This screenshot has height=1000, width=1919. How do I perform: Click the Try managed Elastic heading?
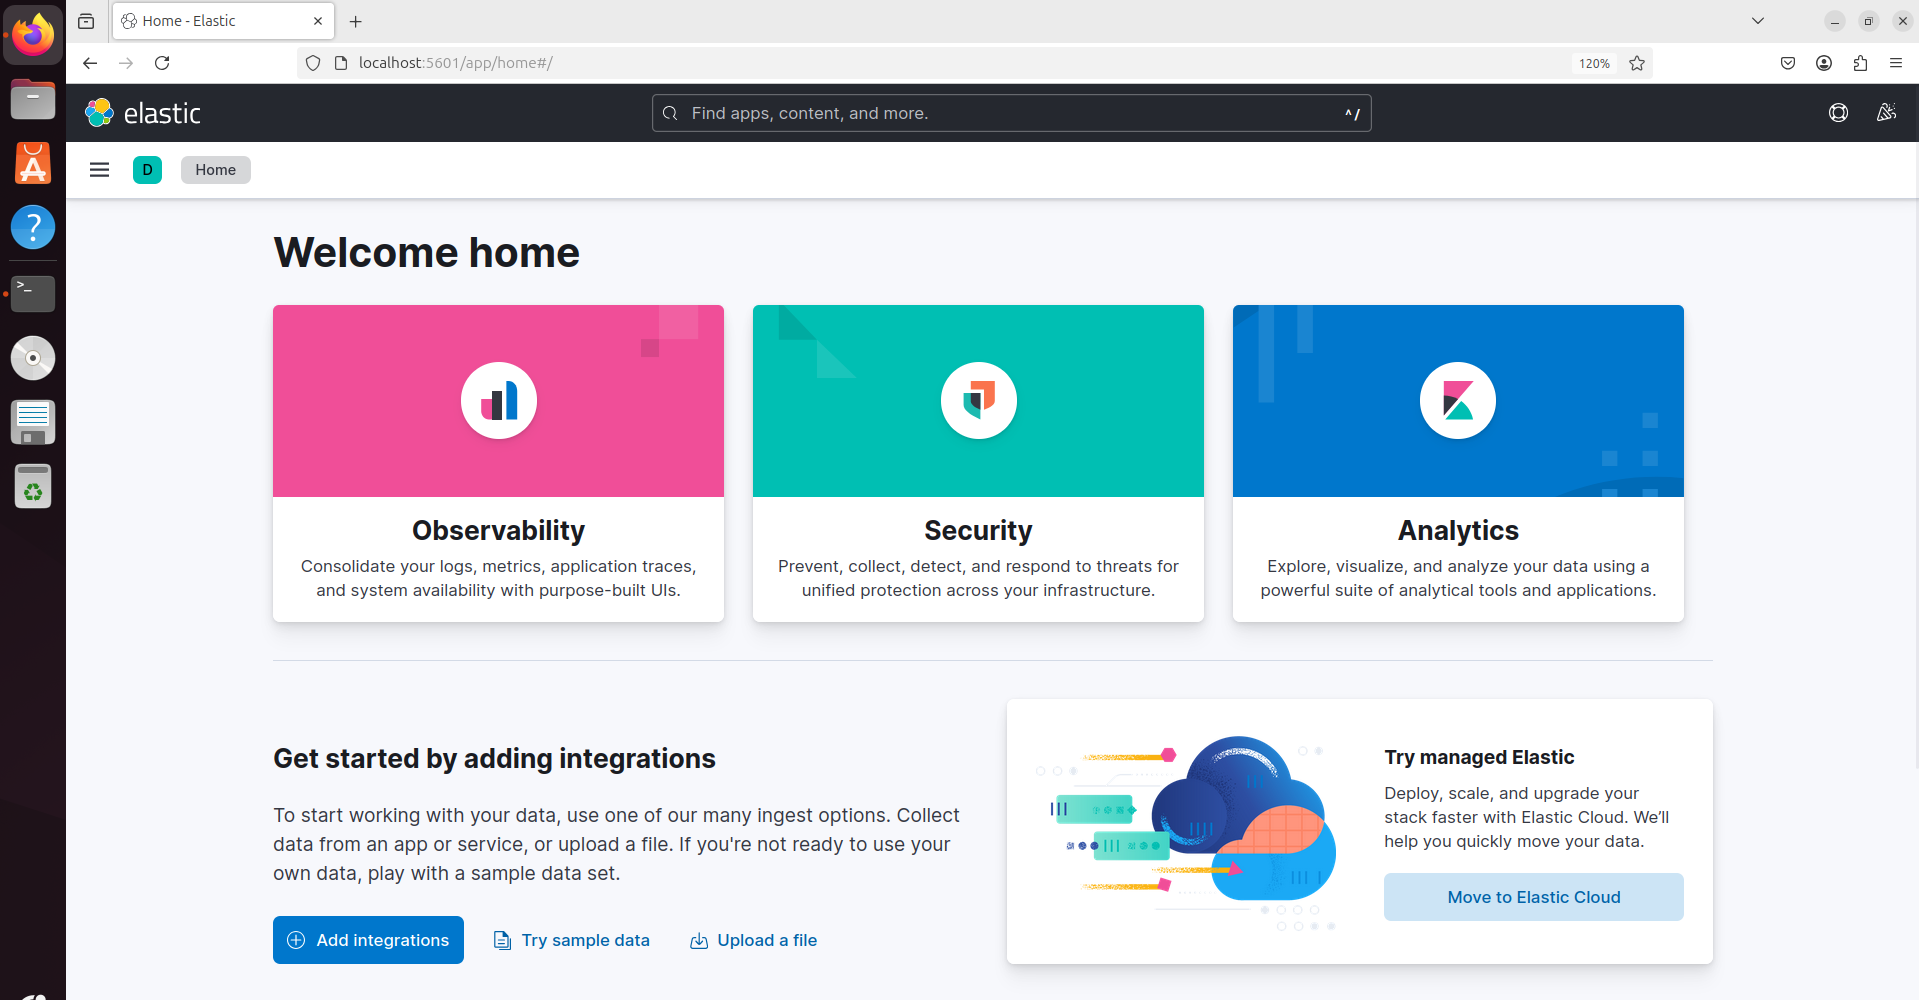pos(1479,757)
